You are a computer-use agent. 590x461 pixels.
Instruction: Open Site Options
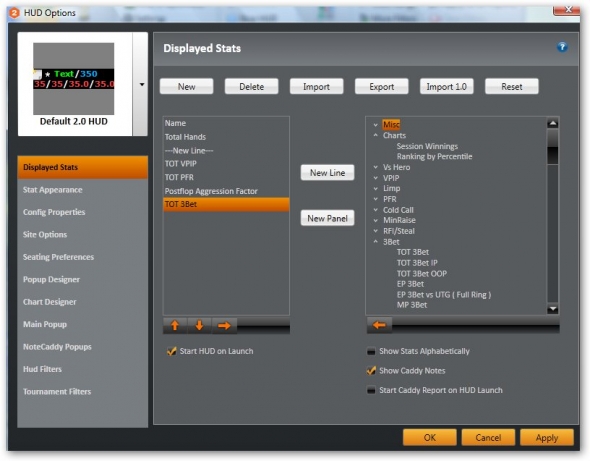pos(82,234)
